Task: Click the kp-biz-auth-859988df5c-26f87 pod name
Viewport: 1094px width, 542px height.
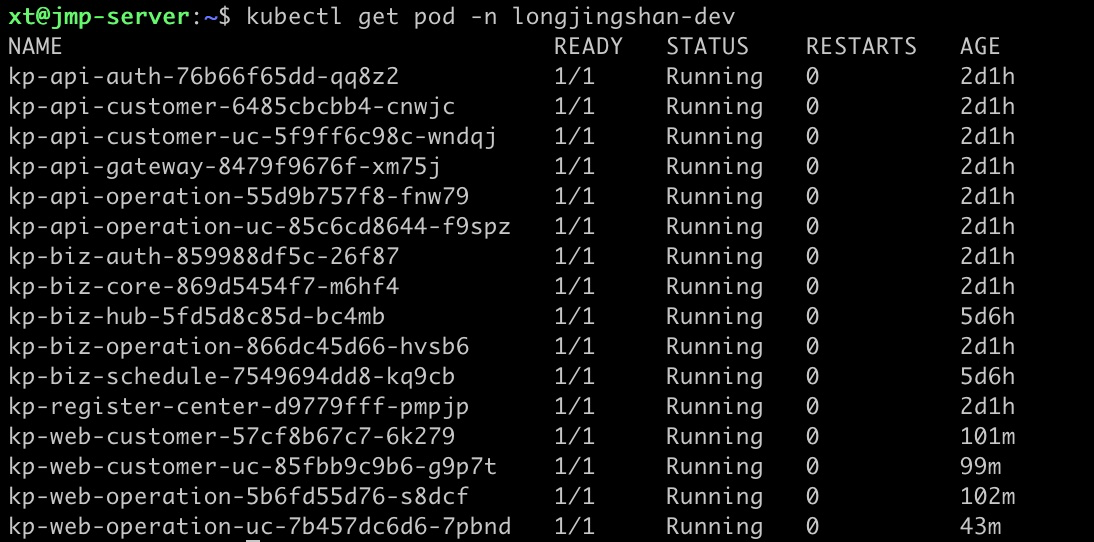Action: point(204,257)
